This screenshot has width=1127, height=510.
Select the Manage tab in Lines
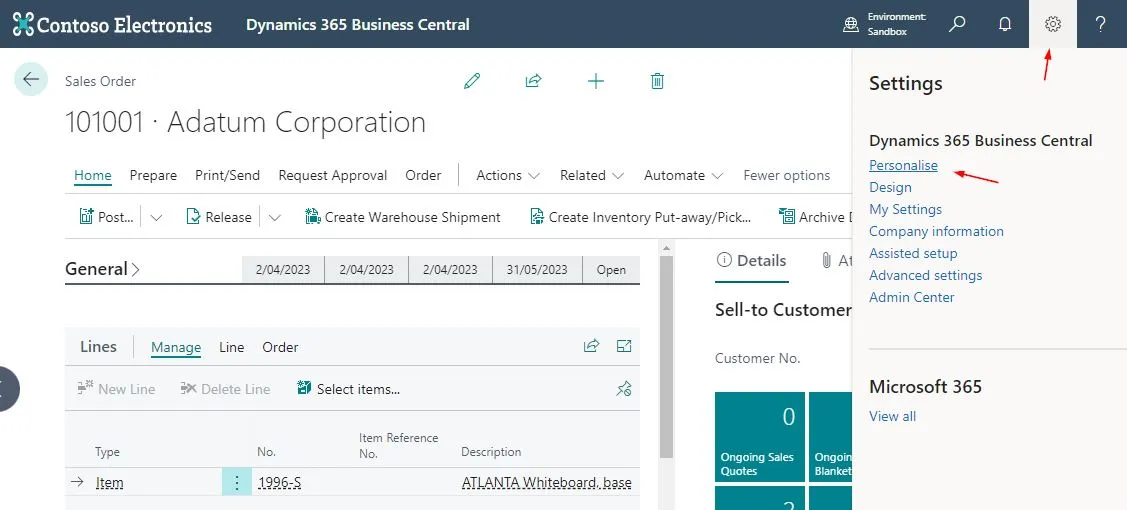coord(176,347)
